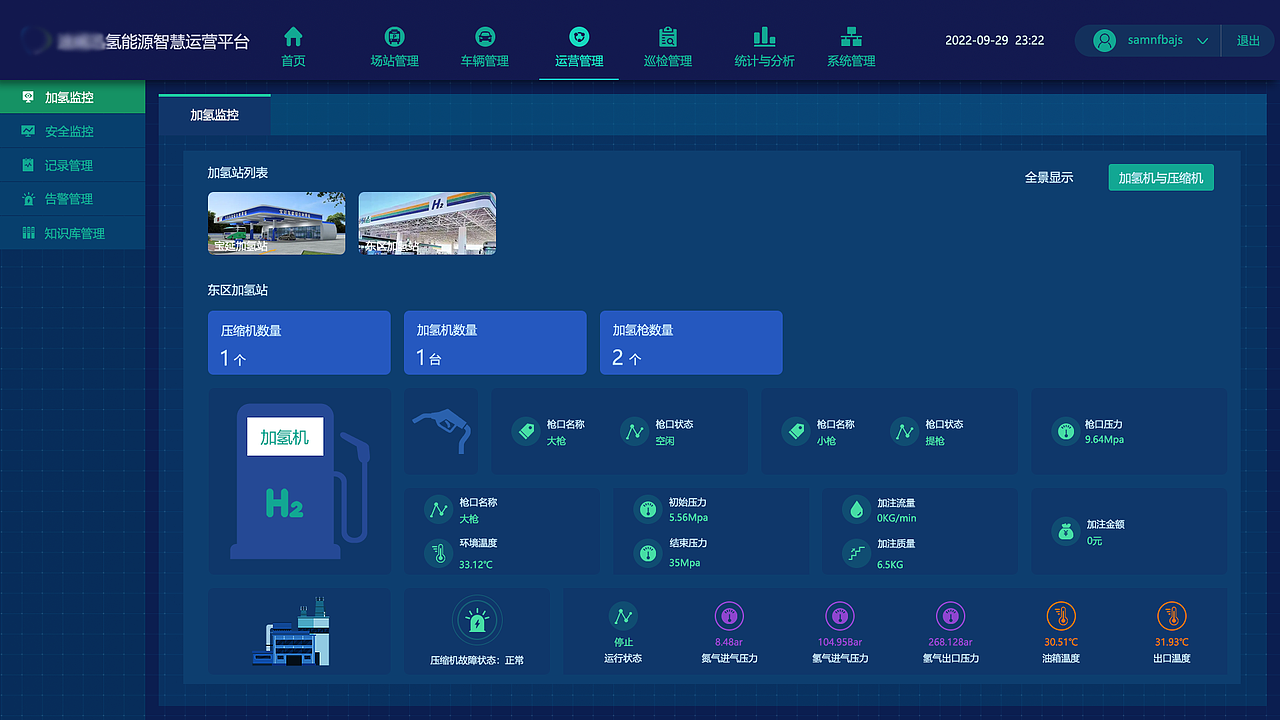
Task: Click the 知识库管理 books icon
Action: pos(28,233)
